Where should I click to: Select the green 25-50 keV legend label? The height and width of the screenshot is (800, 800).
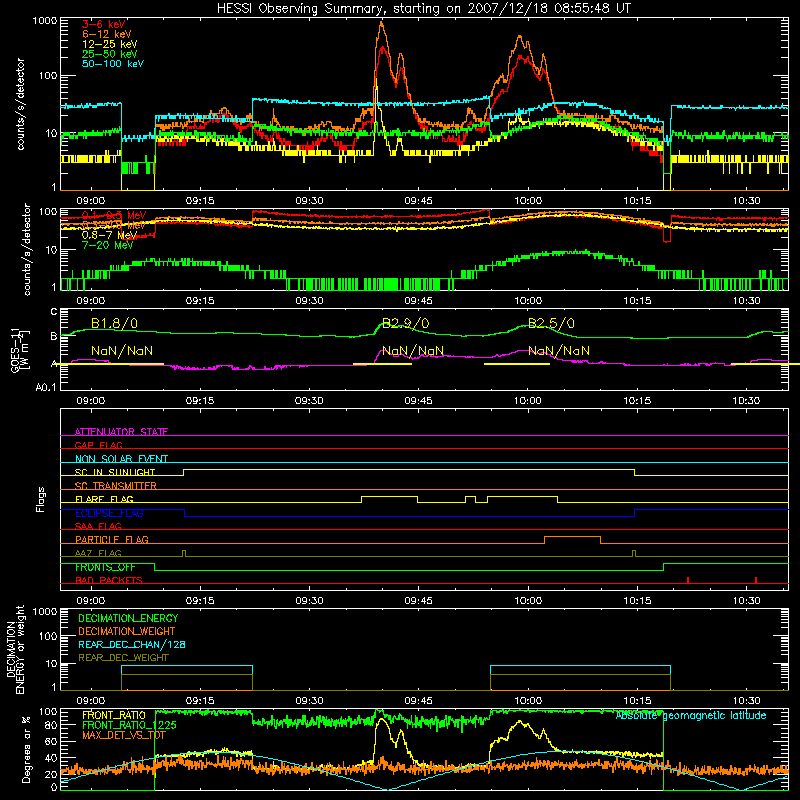110,54
